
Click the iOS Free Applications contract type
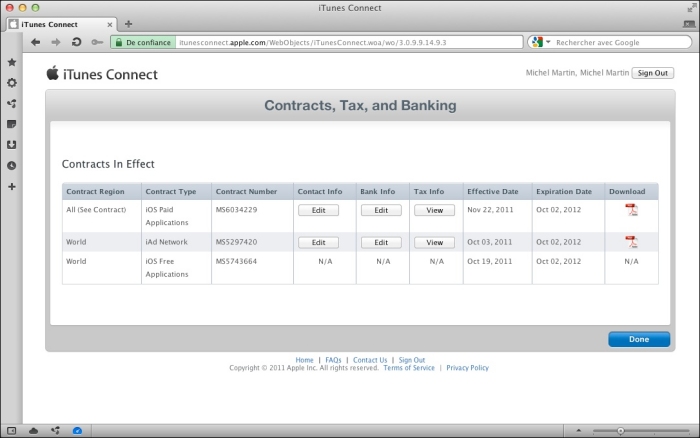[167, 267]
